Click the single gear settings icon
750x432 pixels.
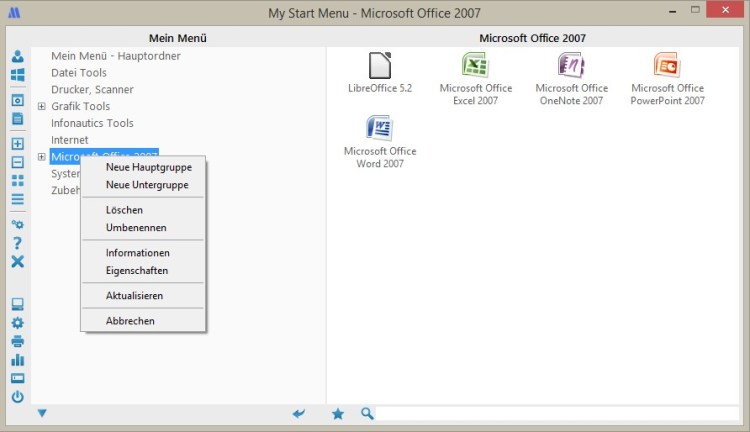point(18,323)
